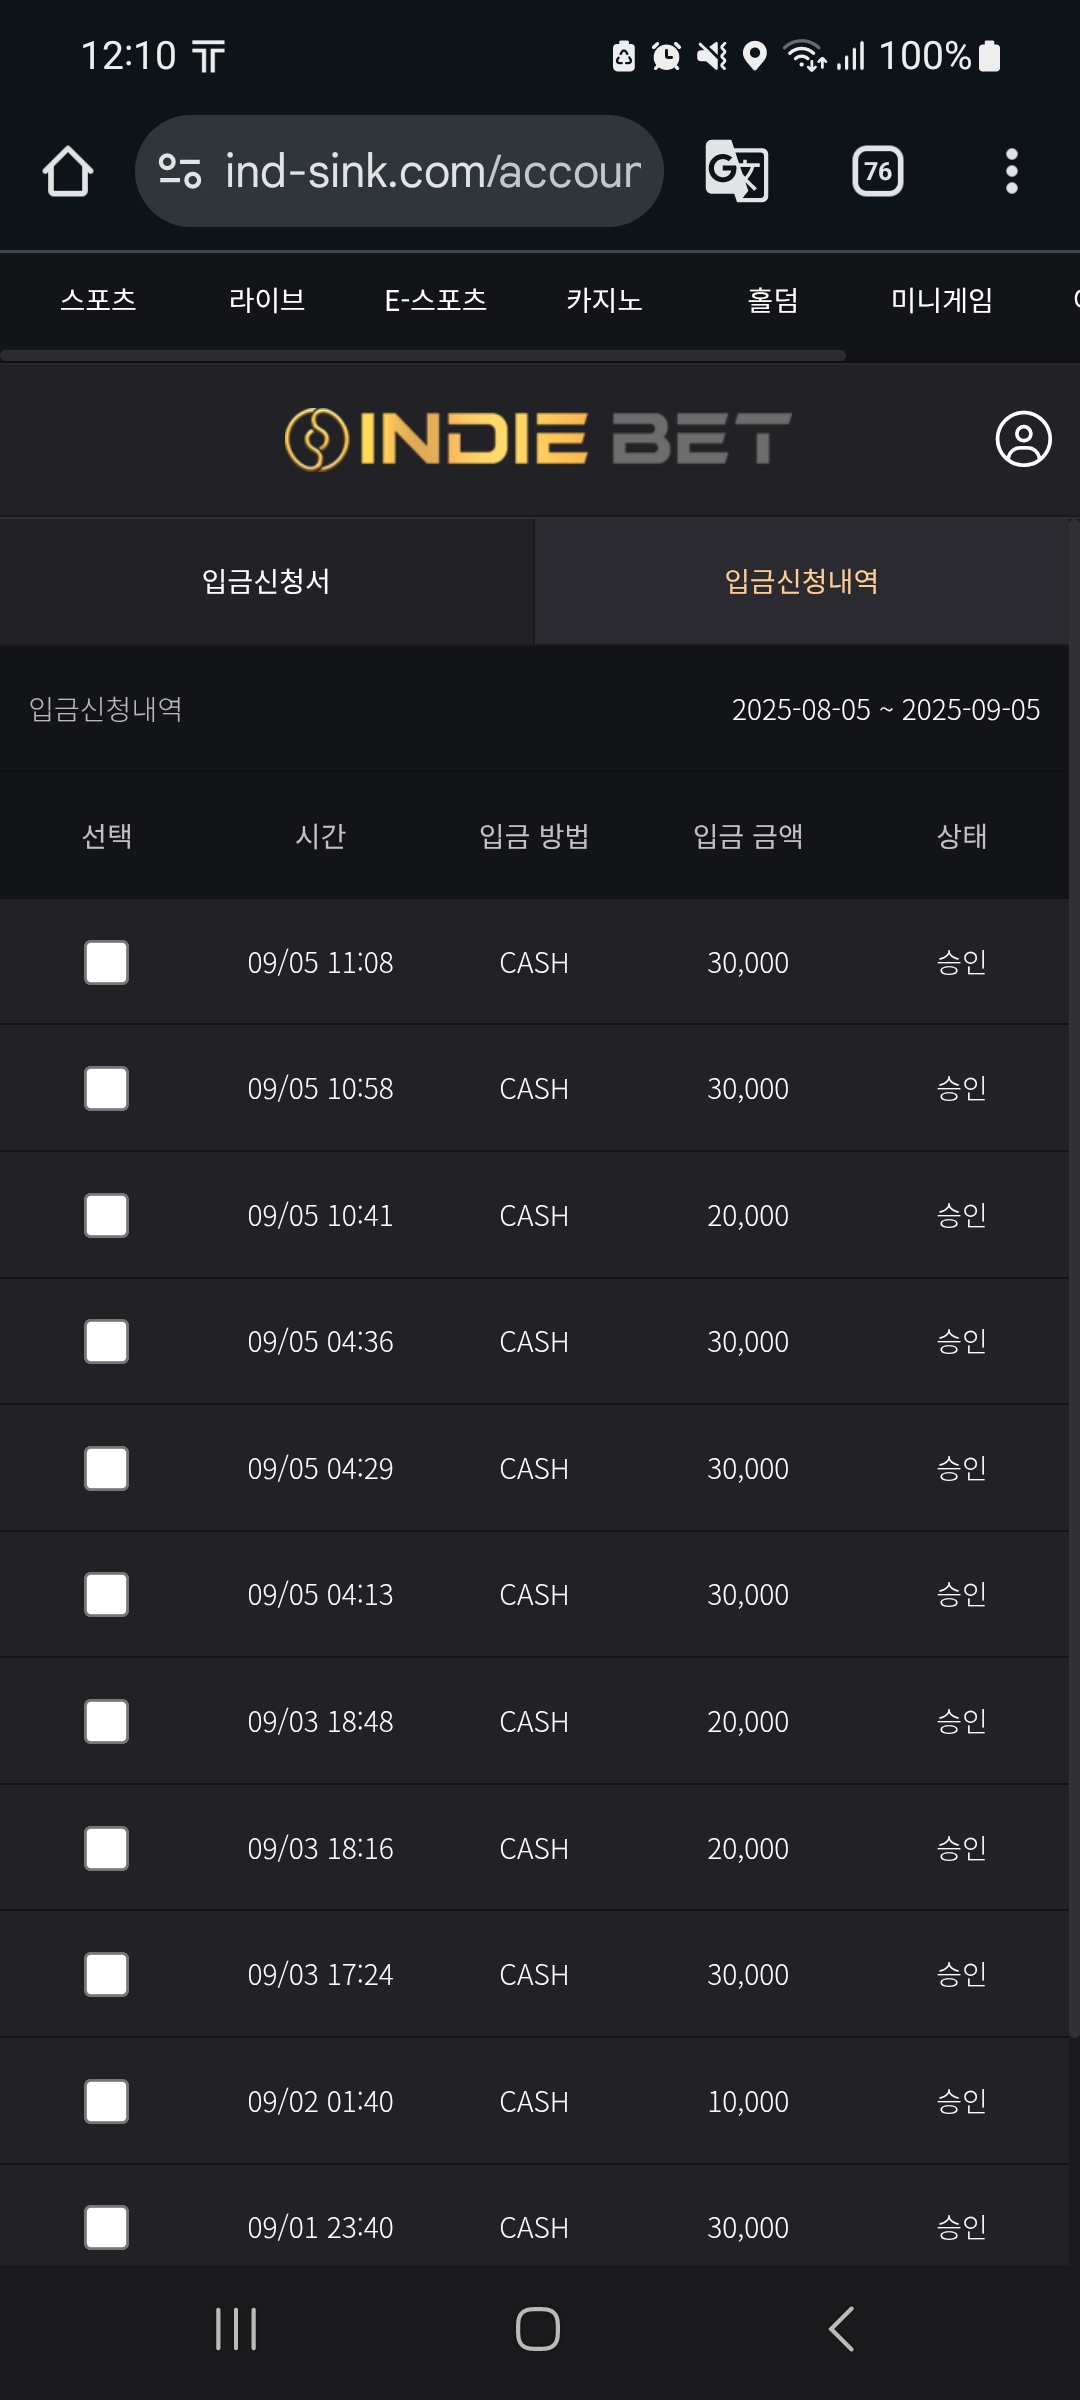This screenshot has height=2400, width=1080.
Task: Check the box for 09/05 11:08 deposit
Action: (x=106, y=962)
